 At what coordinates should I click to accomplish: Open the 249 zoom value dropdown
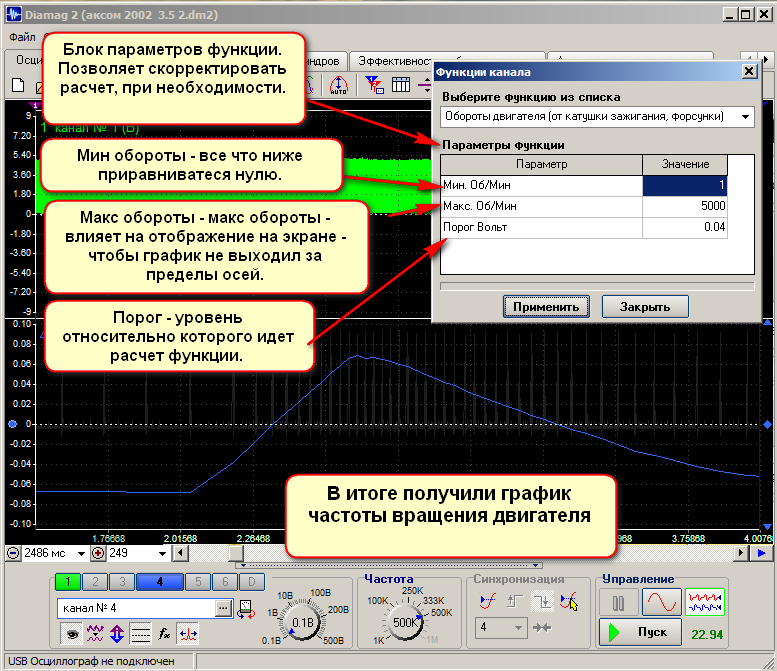162,554
